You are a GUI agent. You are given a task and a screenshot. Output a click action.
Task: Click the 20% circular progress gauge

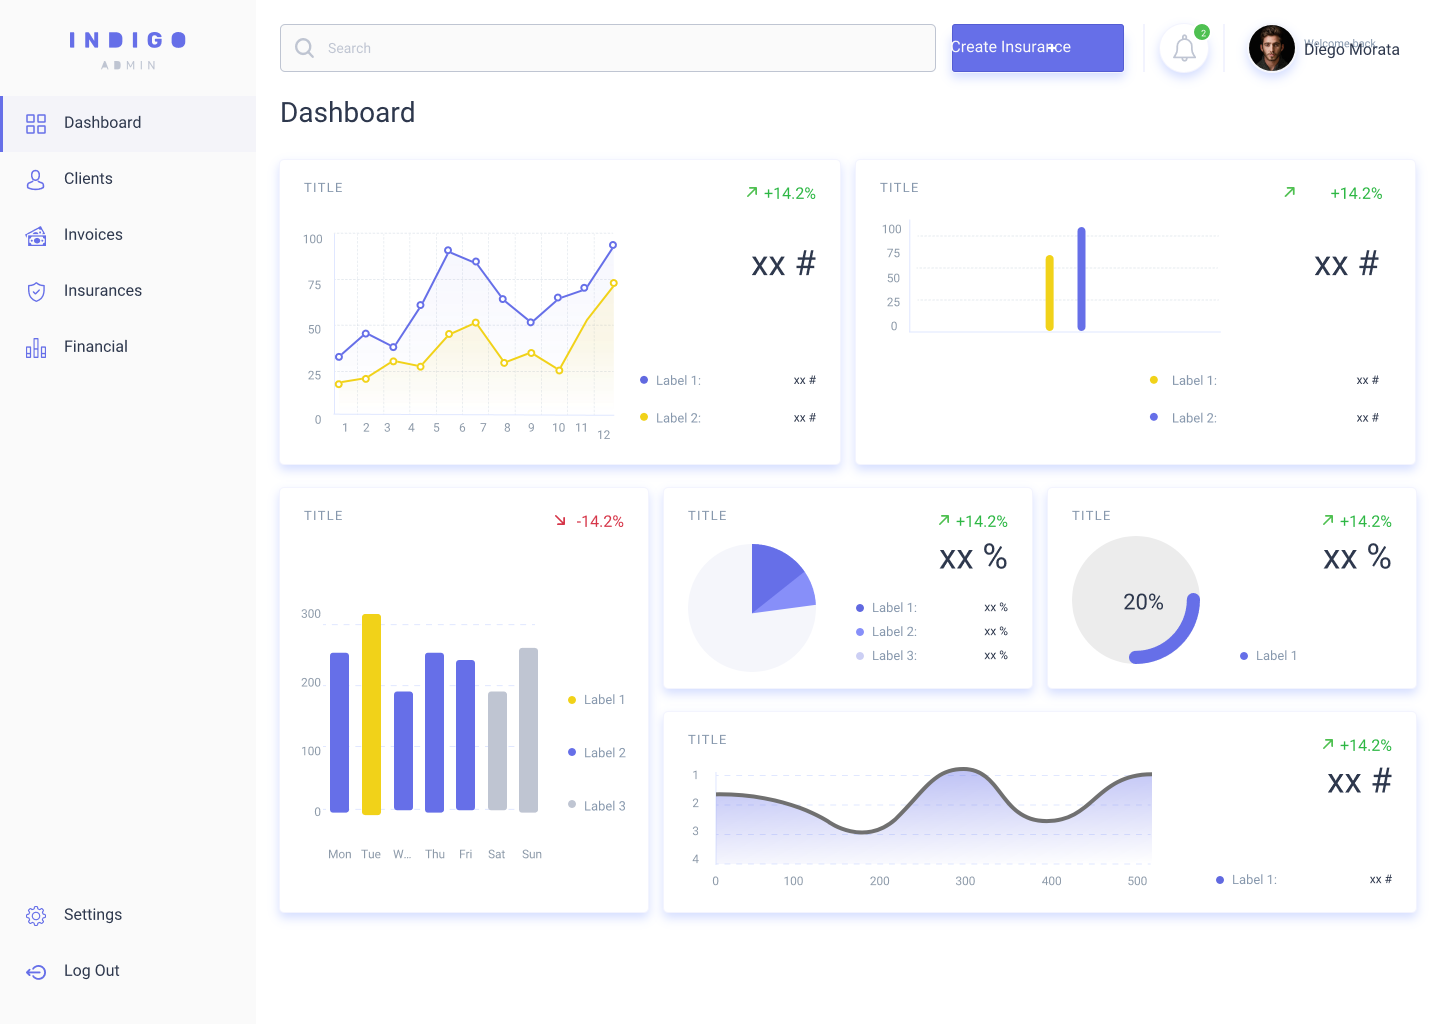[1136, 600]
